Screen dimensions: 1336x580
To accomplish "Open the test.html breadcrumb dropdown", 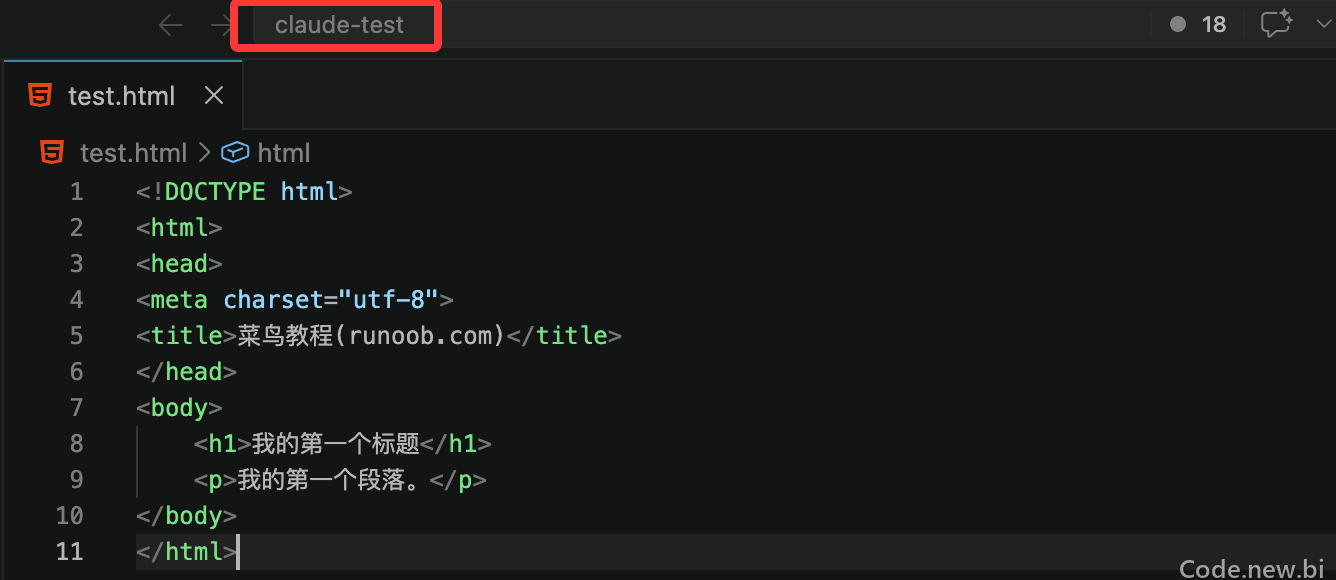I will pyautogui.click(x=133, y=153).
